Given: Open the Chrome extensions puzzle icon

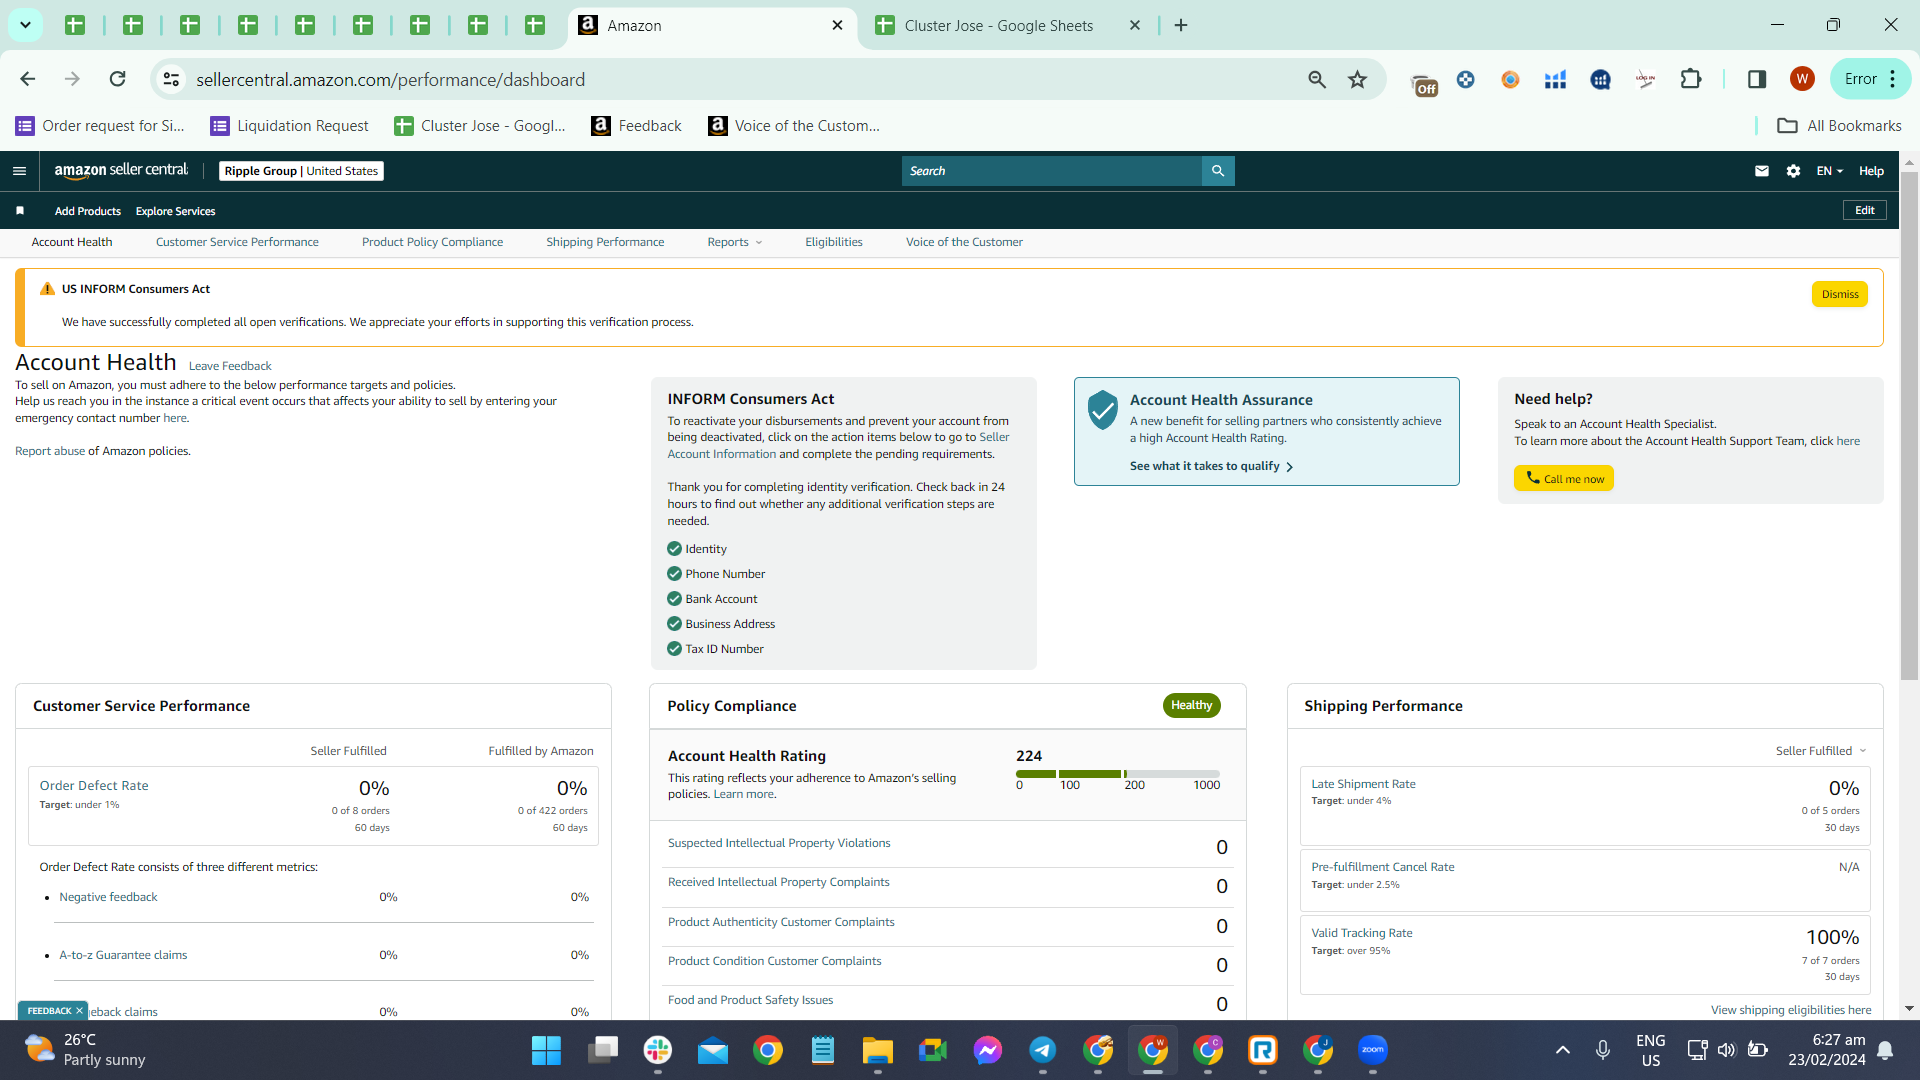Looking at the screenshot, I should pyautogui.click(x=1691, y=79).
